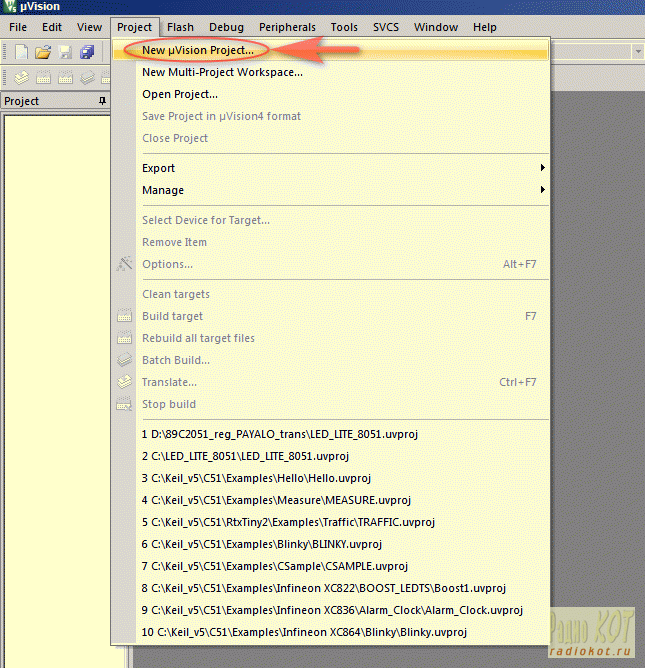Click Translate... menu entry
The image size is (645, 668).
tap(330, 382)
